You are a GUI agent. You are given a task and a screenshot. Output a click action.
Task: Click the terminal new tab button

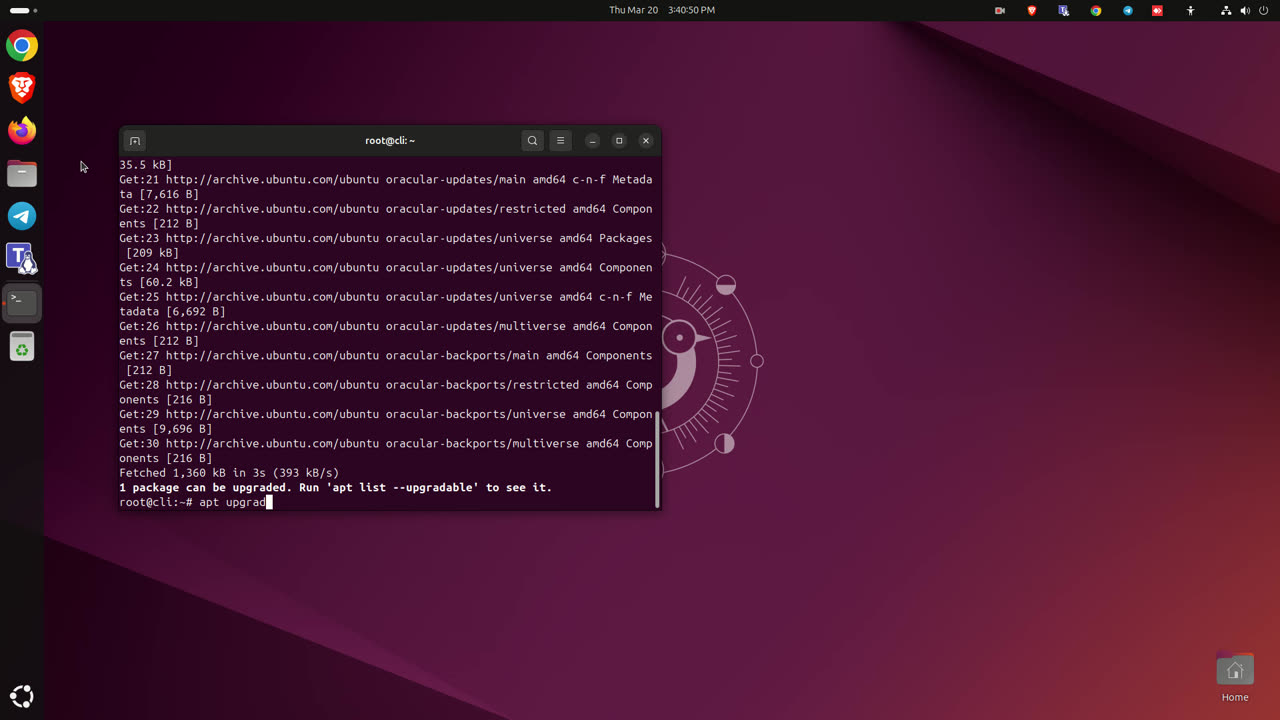click(x=135, y=141)
